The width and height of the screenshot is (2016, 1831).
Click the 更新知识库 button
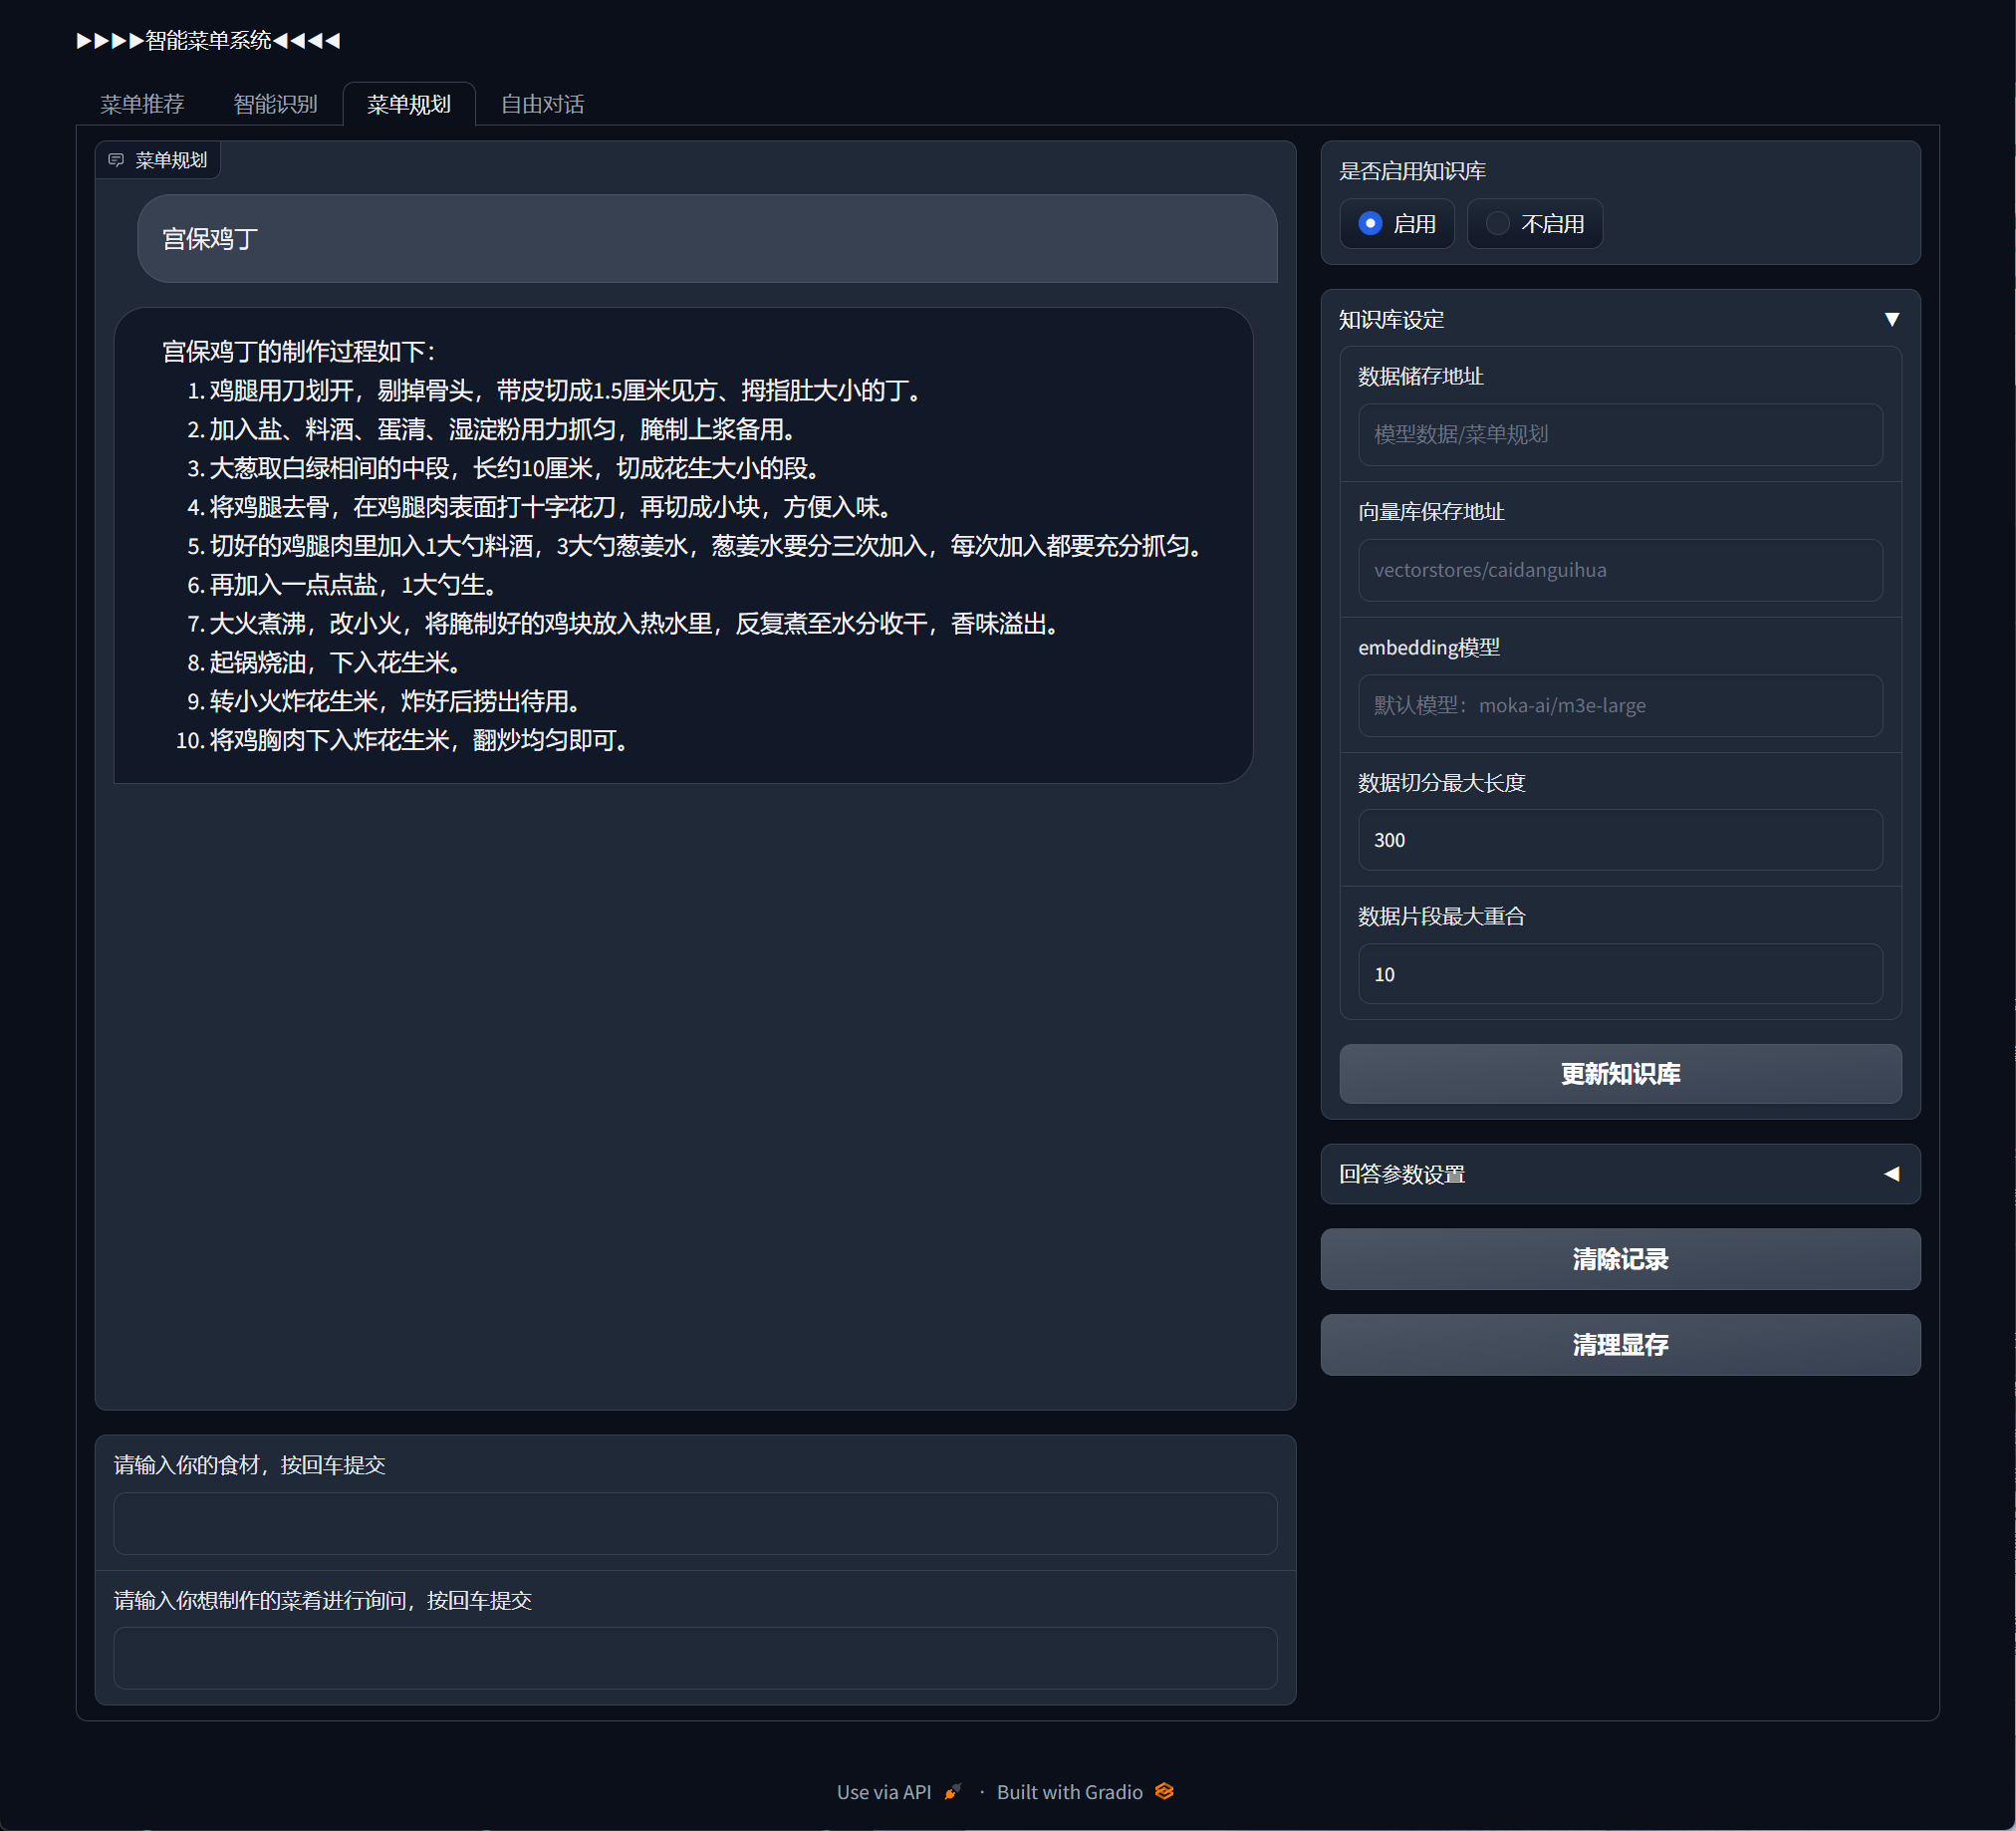click(1620, 1073)
